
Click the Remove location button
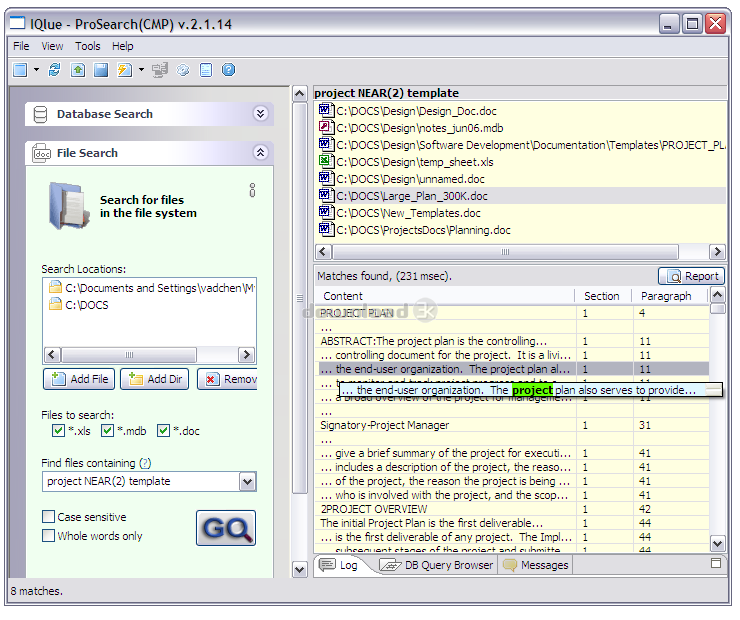[227, 379]
